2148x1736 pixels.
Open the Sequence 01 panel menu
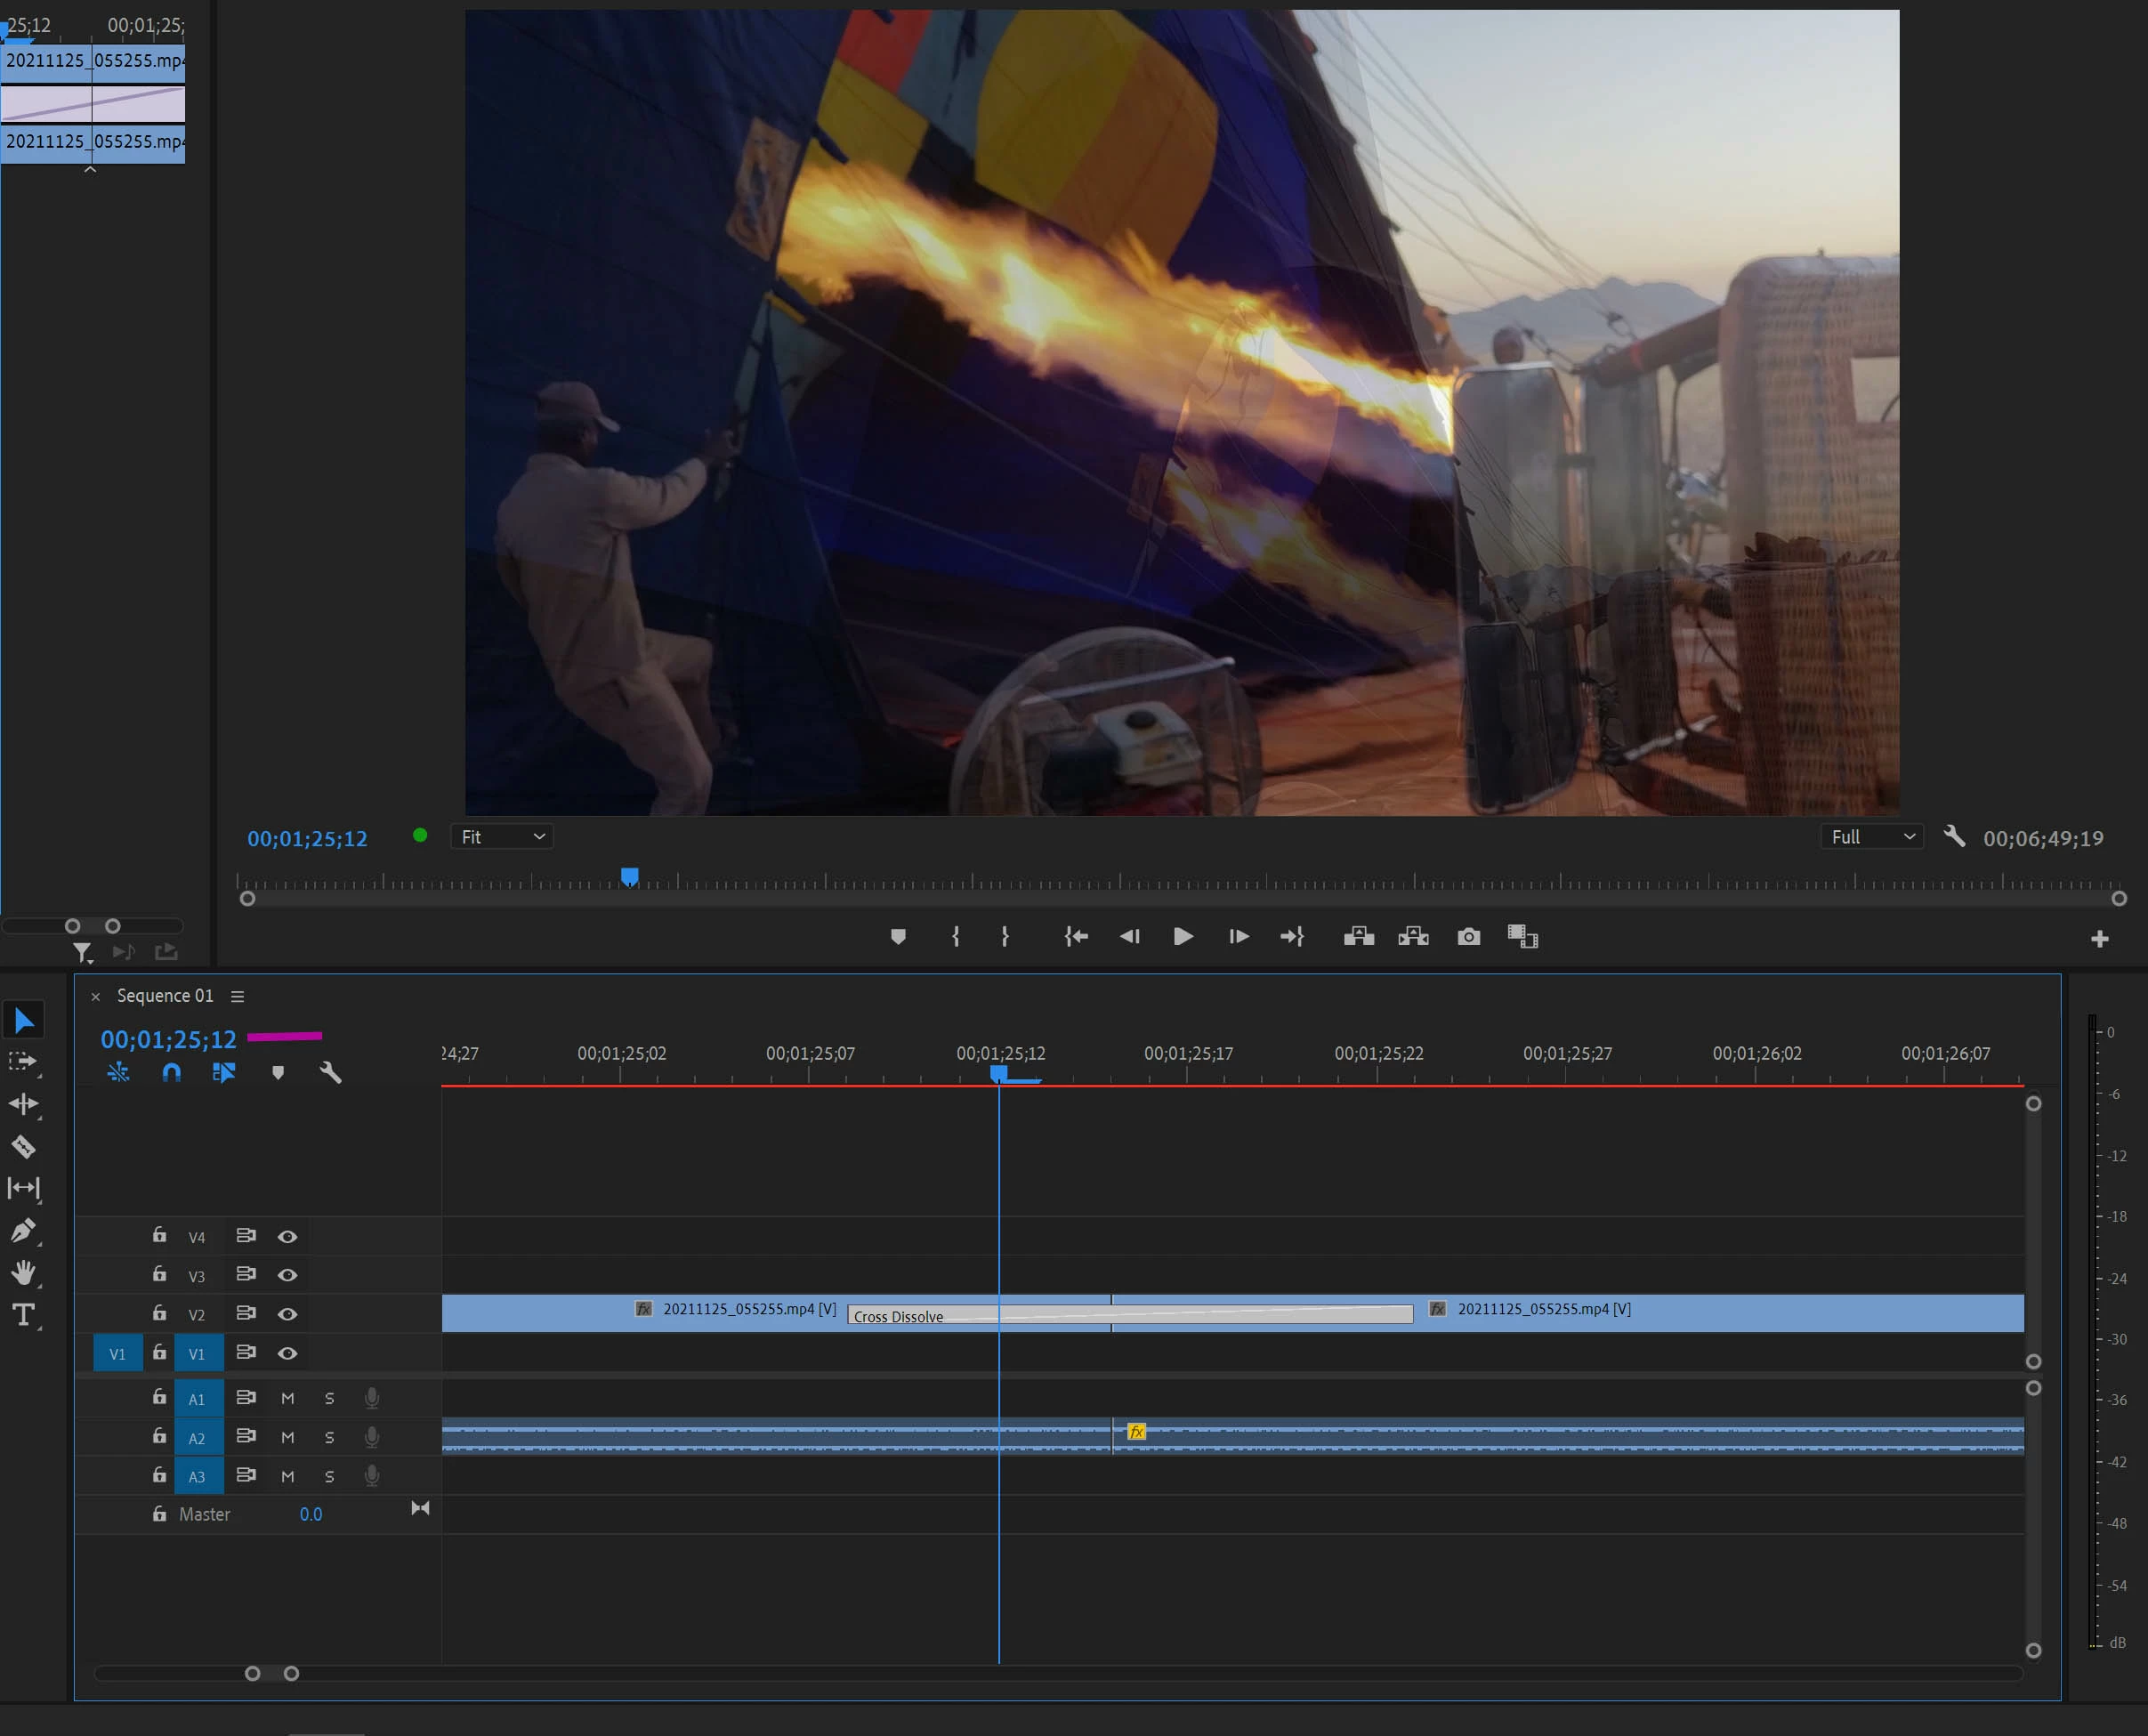[237, 996]
